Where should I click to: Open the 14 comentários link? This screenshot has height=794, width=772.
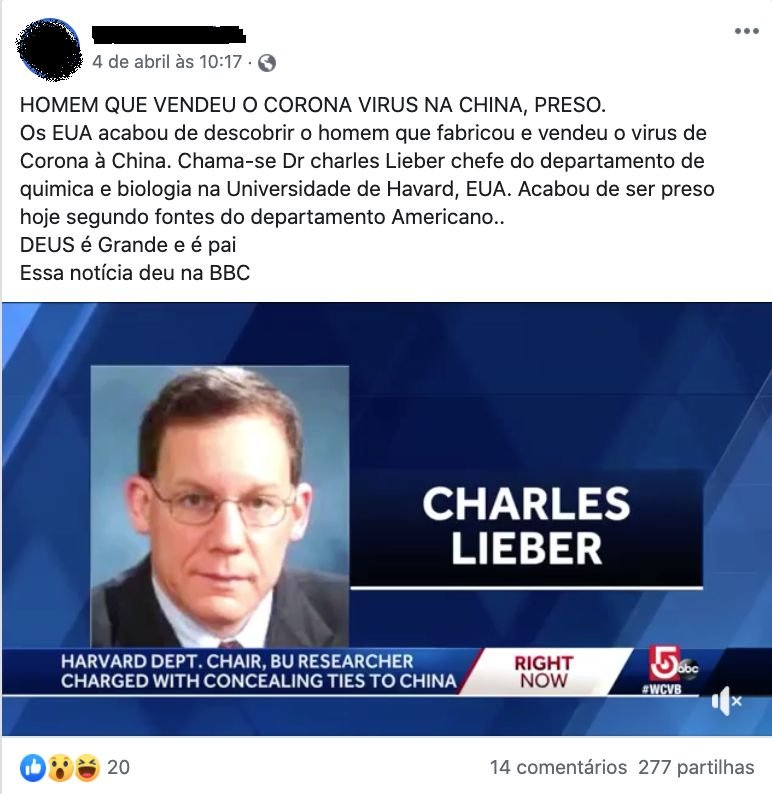(x=558, y=768)
